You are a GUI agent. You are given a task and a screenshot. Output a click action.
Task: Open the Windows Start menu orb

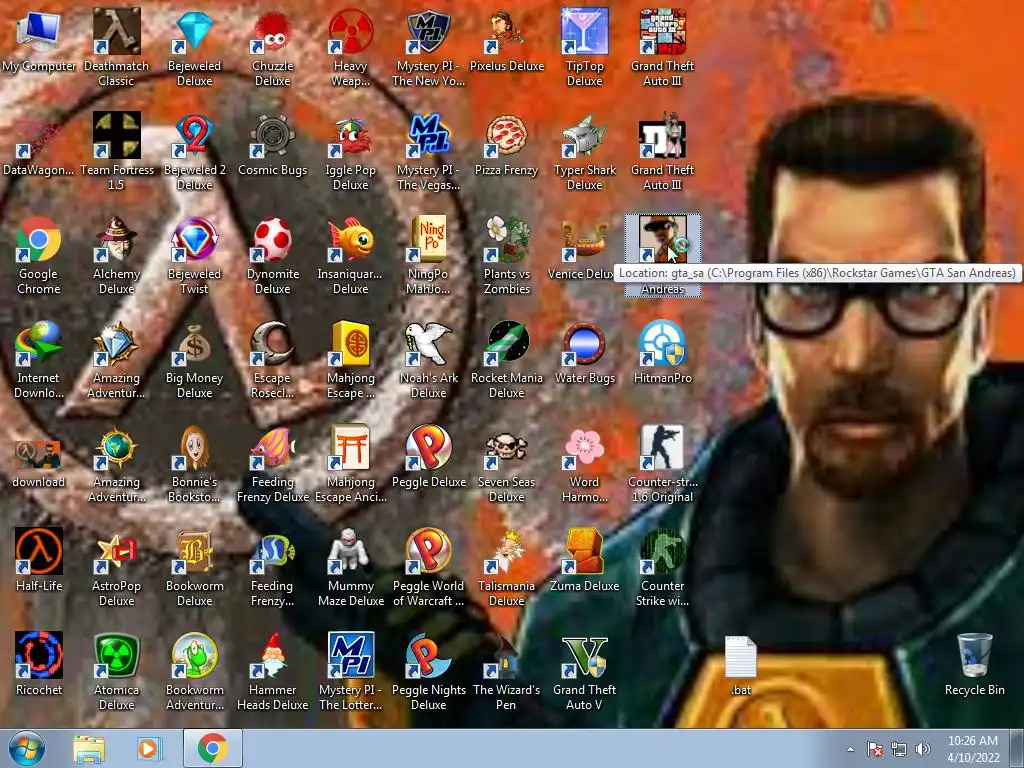27,748
